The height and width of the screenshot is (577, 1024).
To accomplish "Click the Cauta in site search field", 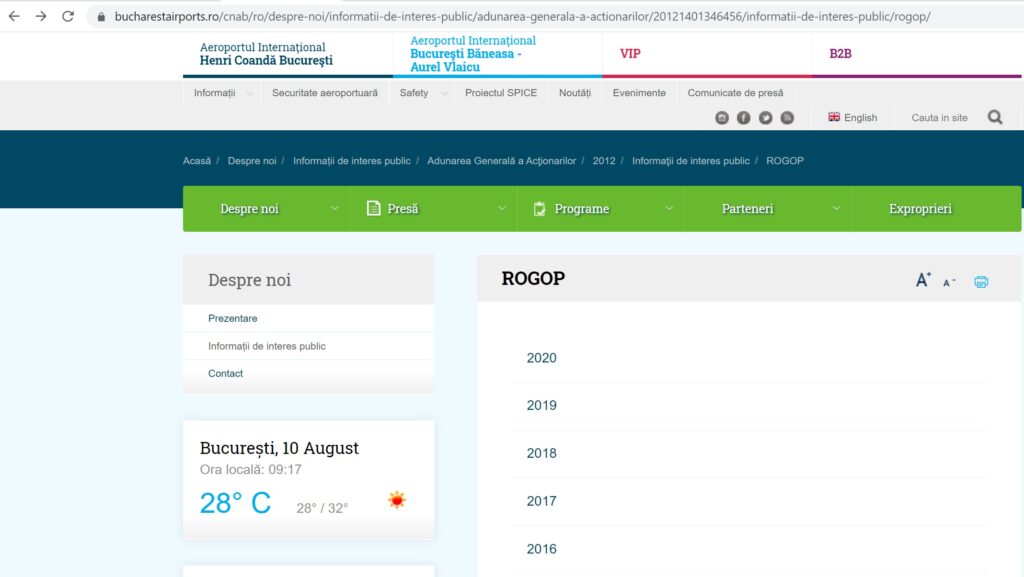I will click(x=939, y=117).
